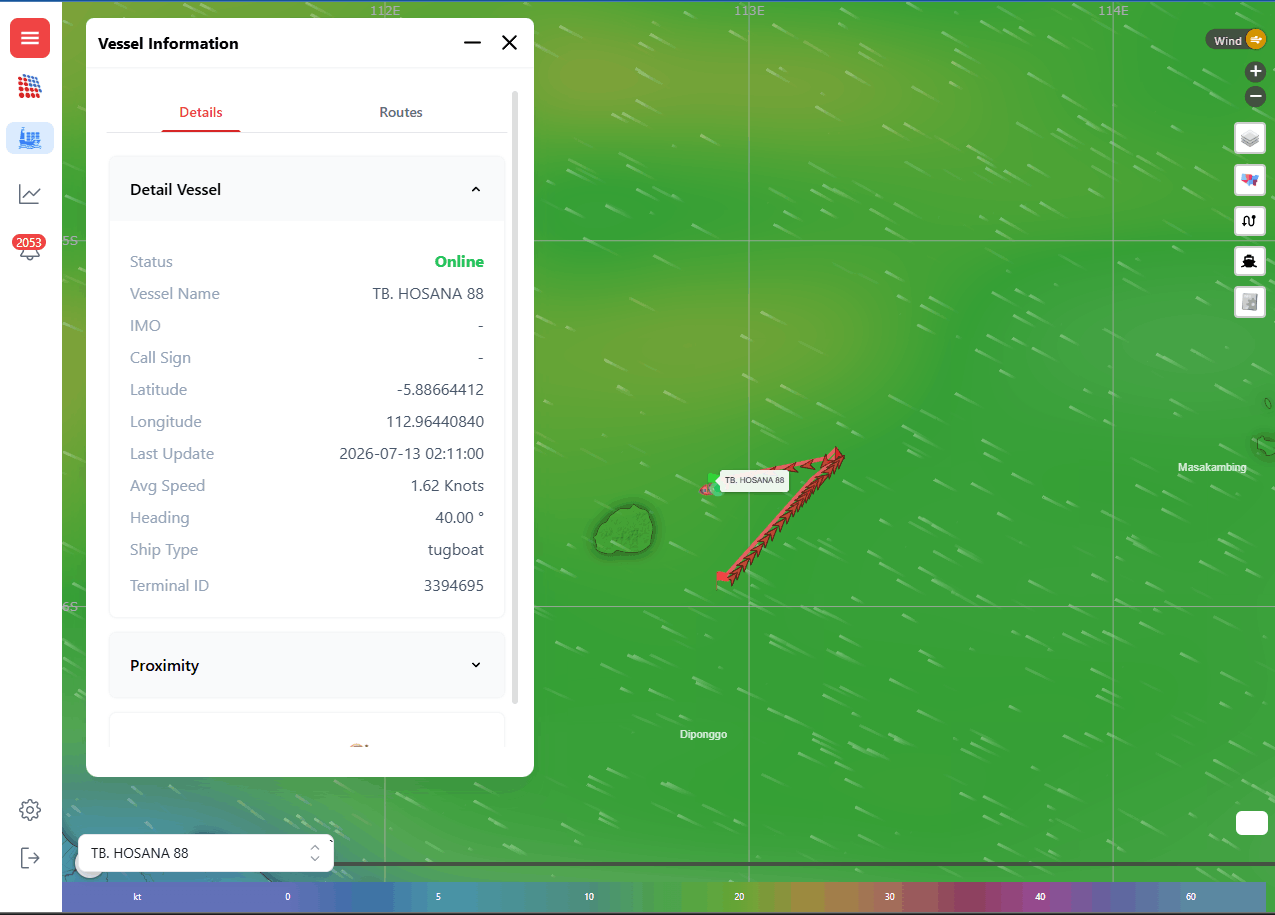The image size is (1275, 915).
Task: Click the Ship Type value tugboat
Action: coord(456,549)
